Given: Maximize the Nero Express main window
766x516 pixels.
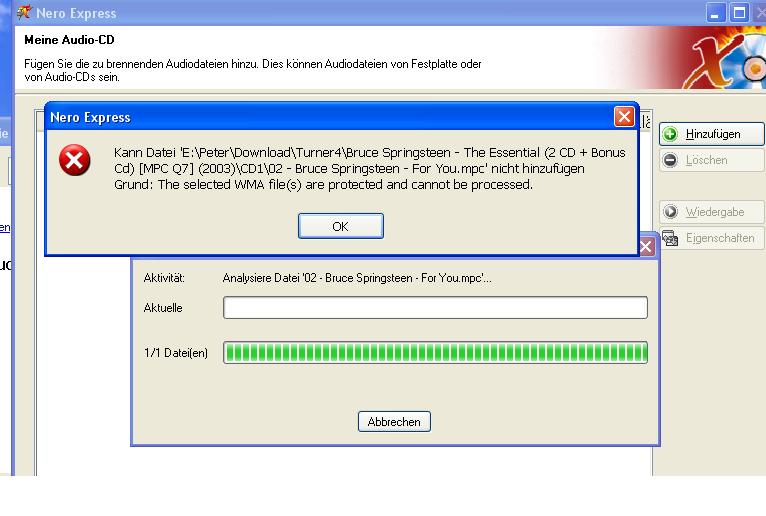Looking at the screenshot, I should click(739, 13).
